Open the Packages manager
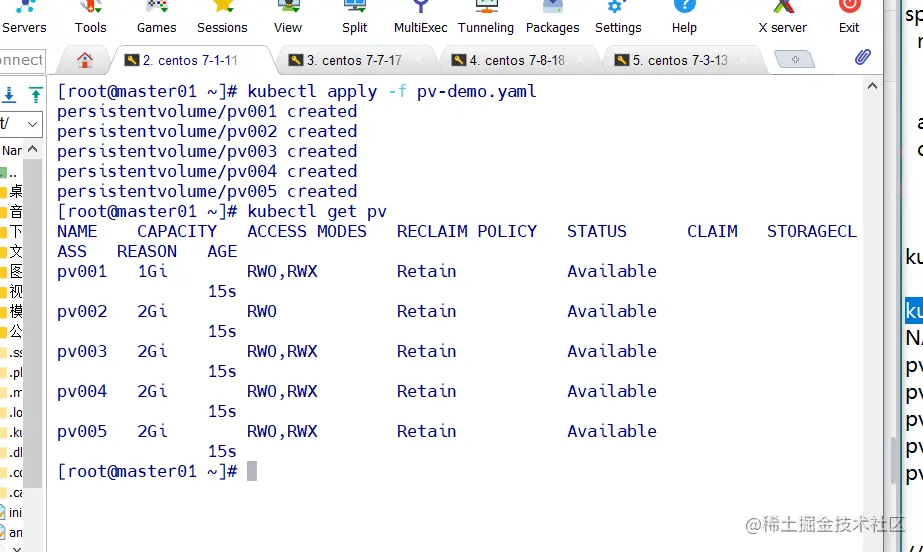This screenshot has height=552, width=923. [552, 18]
